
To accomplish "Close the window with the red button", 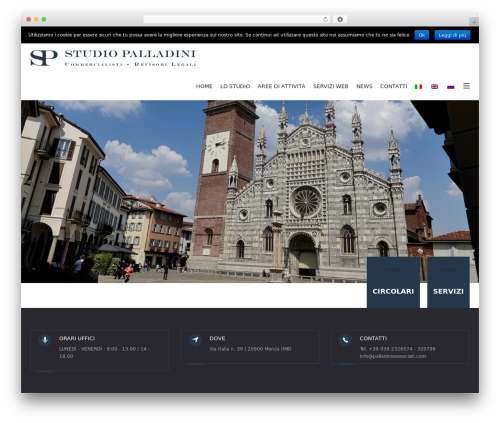I will point(29,20).
